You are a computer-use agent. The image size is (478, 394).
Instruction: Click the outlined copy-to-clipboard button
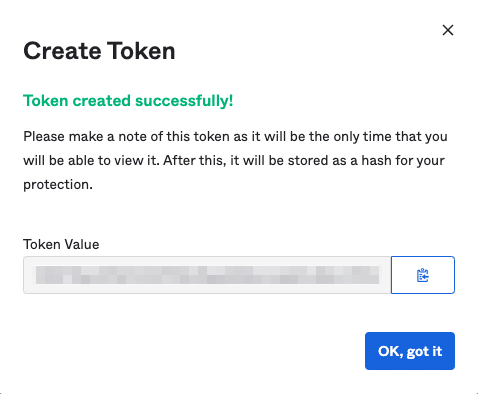[x=423, y=275]
